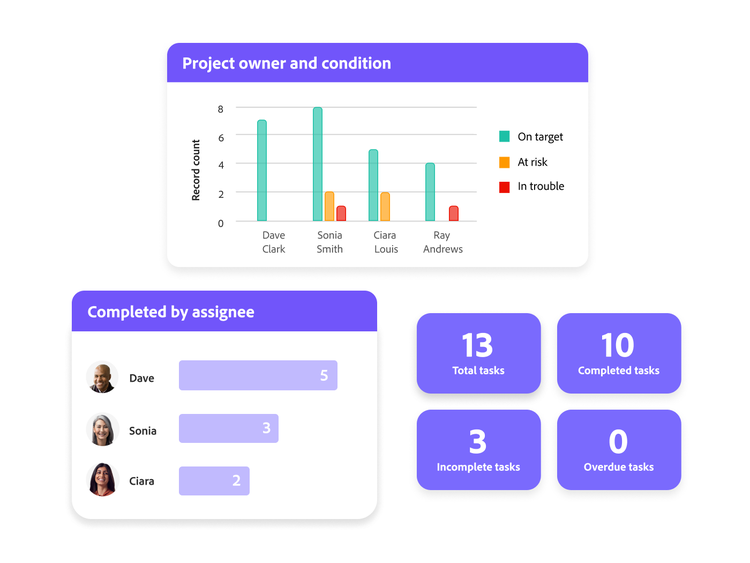Click Sonia Smith's orange At risk bar

pyautogui.click(x=330, y=207)
